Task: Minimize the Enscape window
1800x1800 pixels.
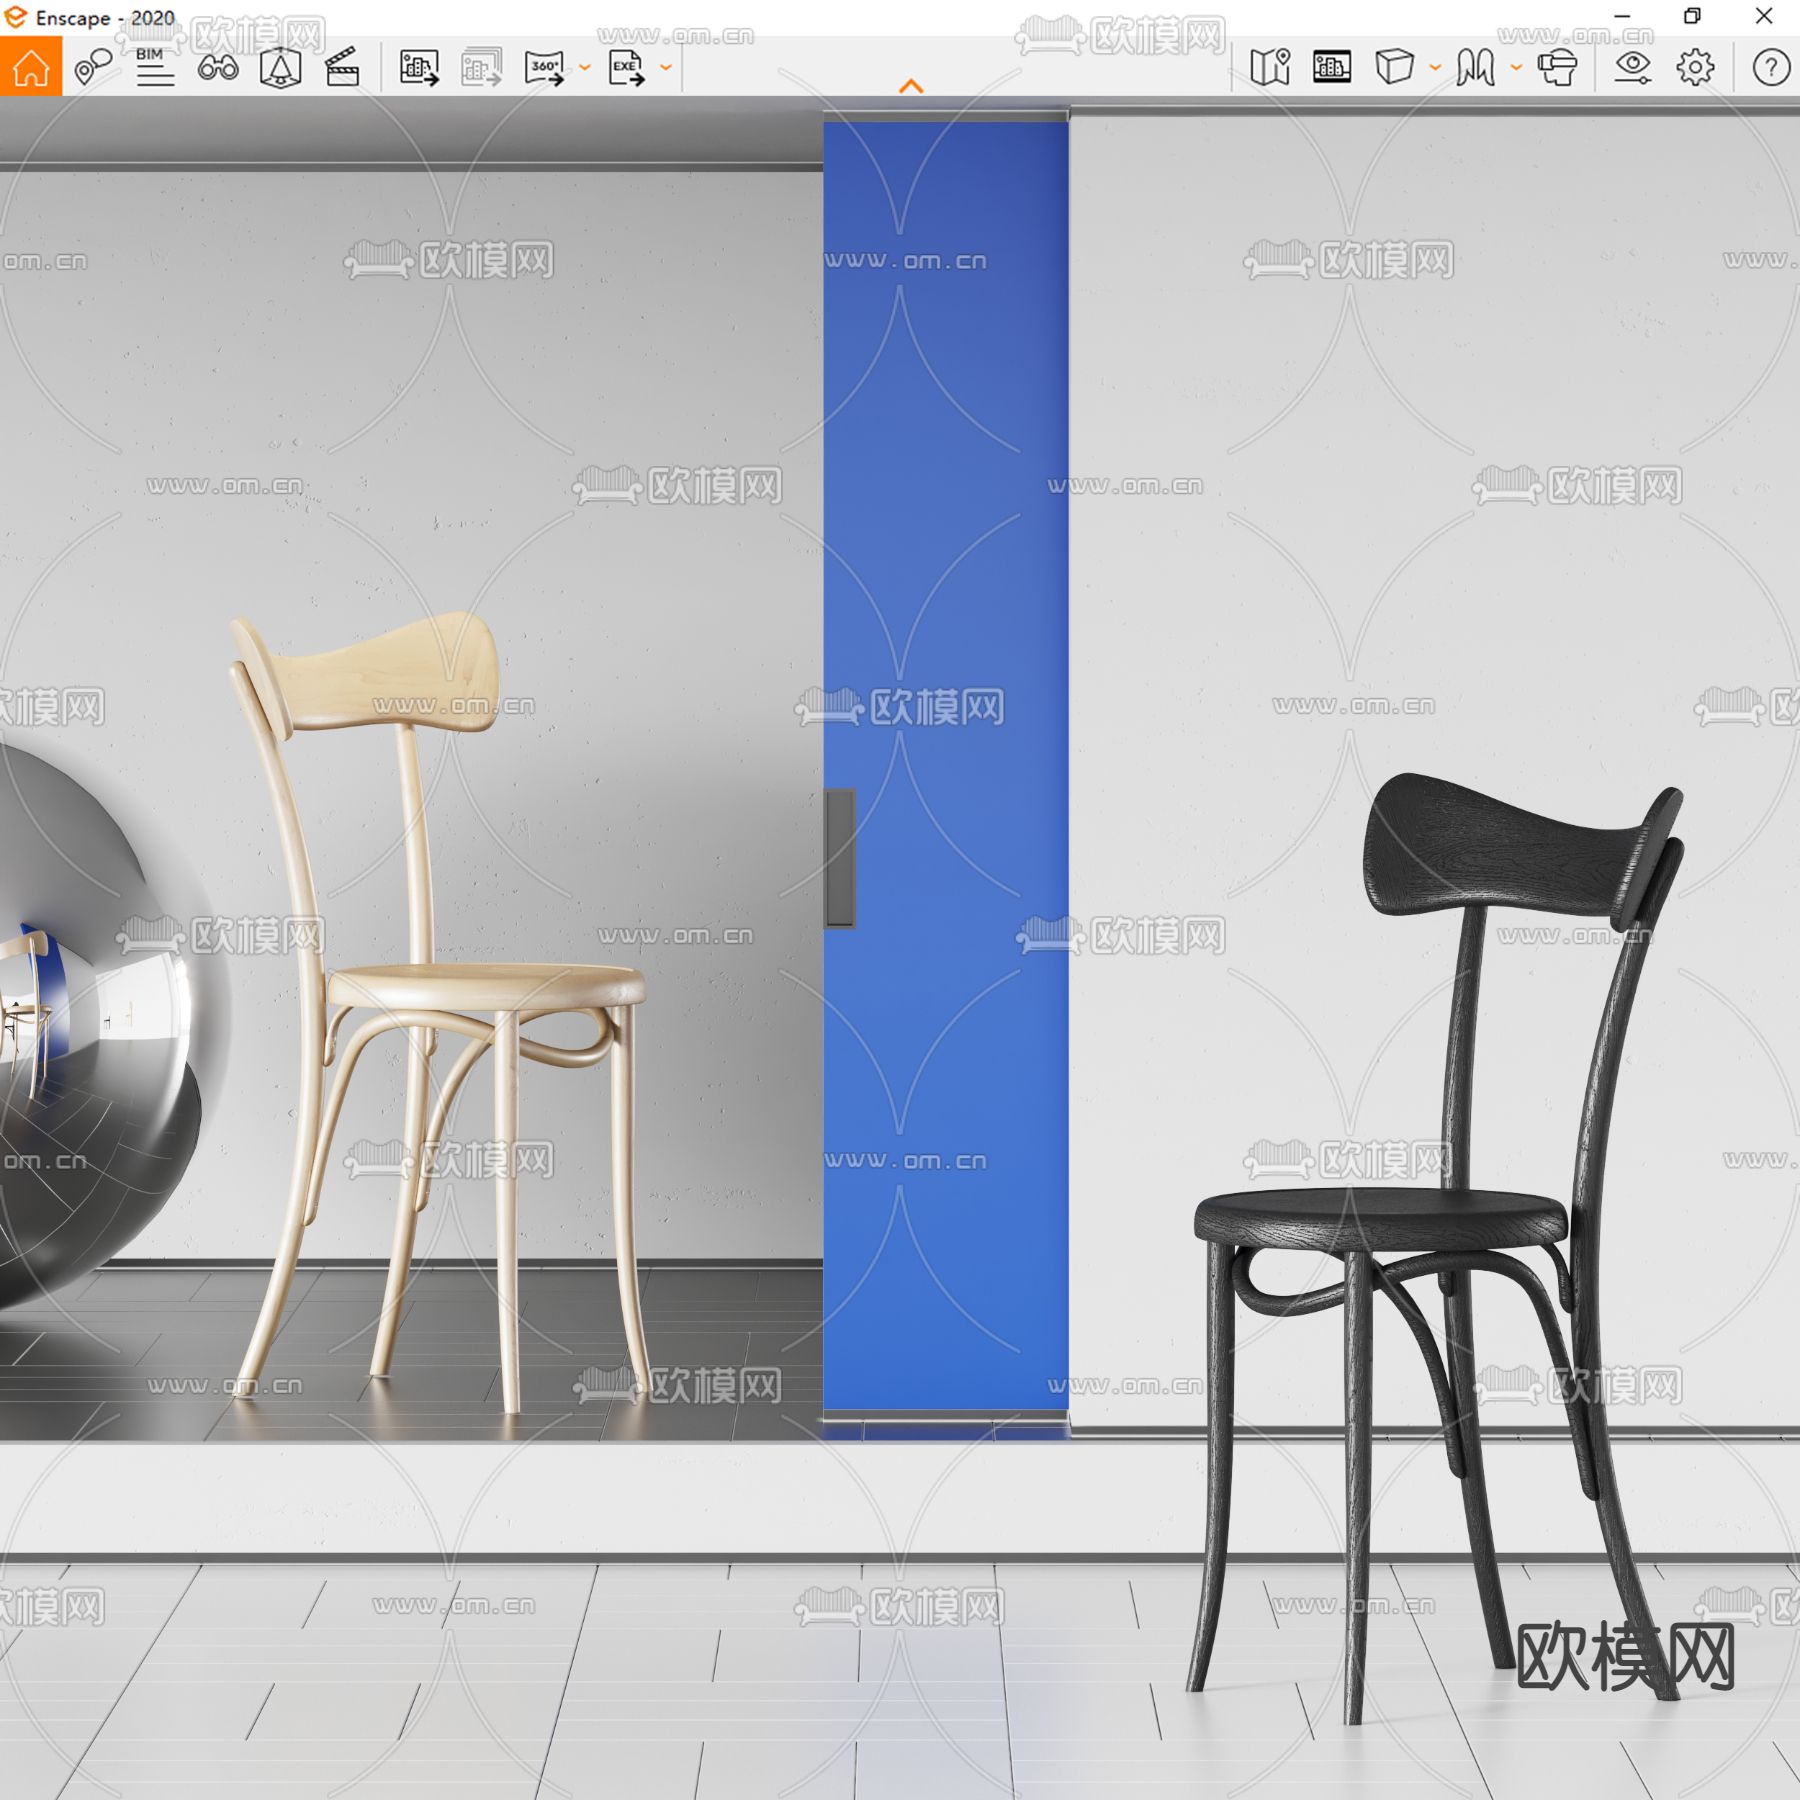Action: tap(1622, 17)
